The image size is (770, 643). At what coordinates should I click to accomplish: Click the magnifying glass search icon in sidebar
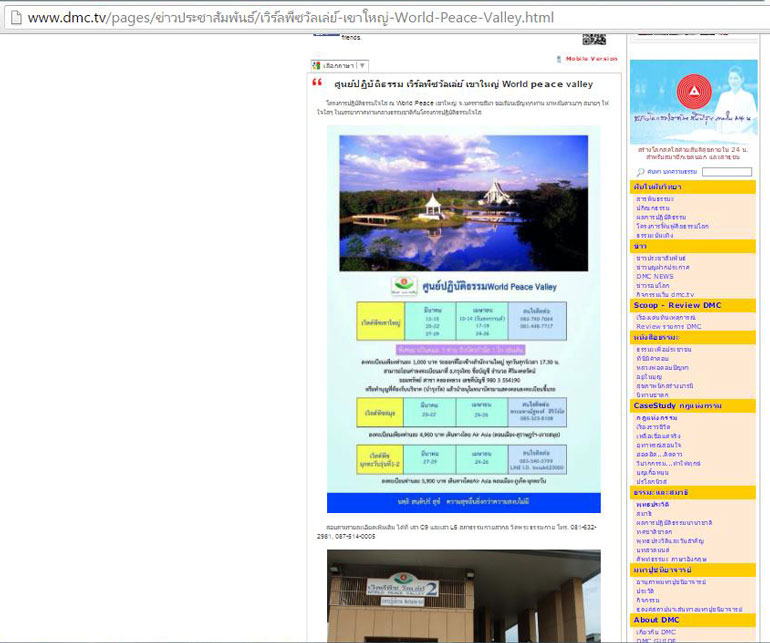pyautogui.click(x=637, y=172)
